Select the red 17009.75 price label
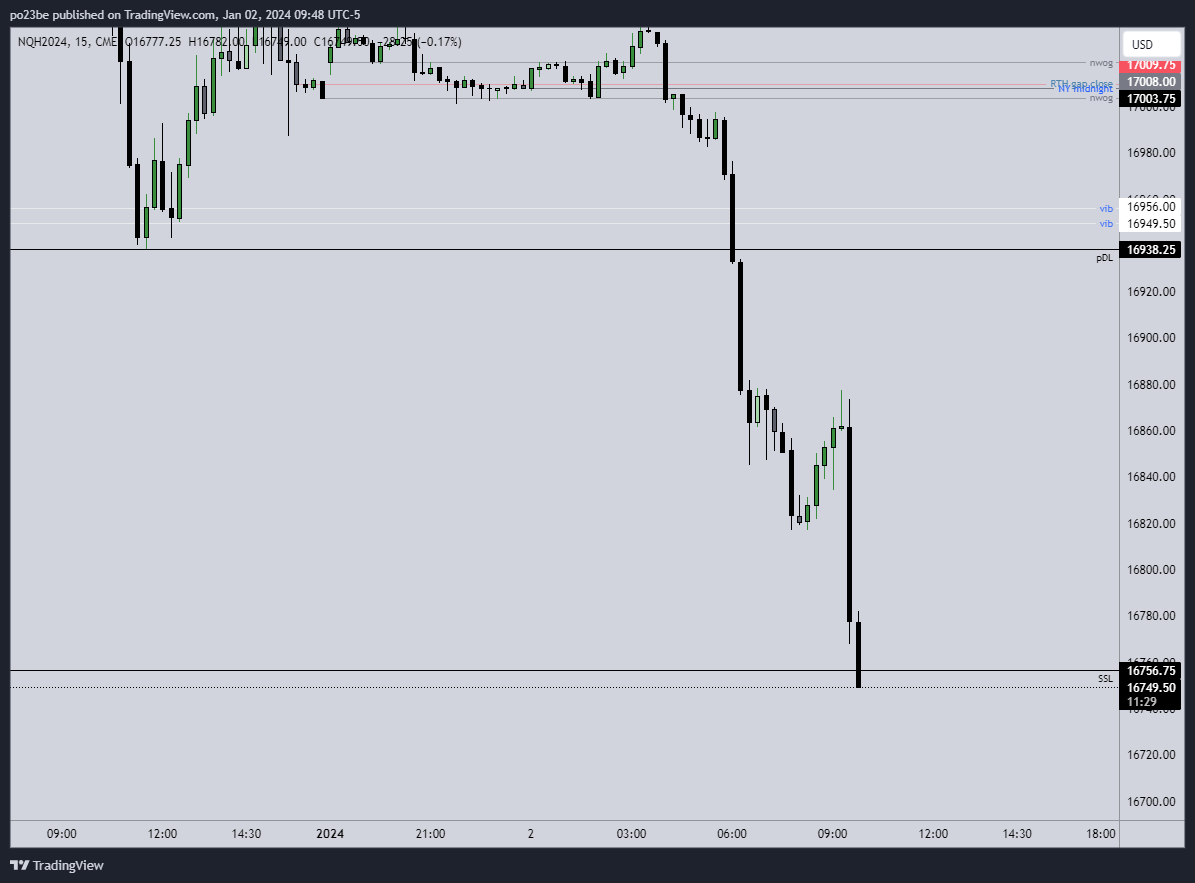Screen dimensions: 1195x883 (1151, 65)
